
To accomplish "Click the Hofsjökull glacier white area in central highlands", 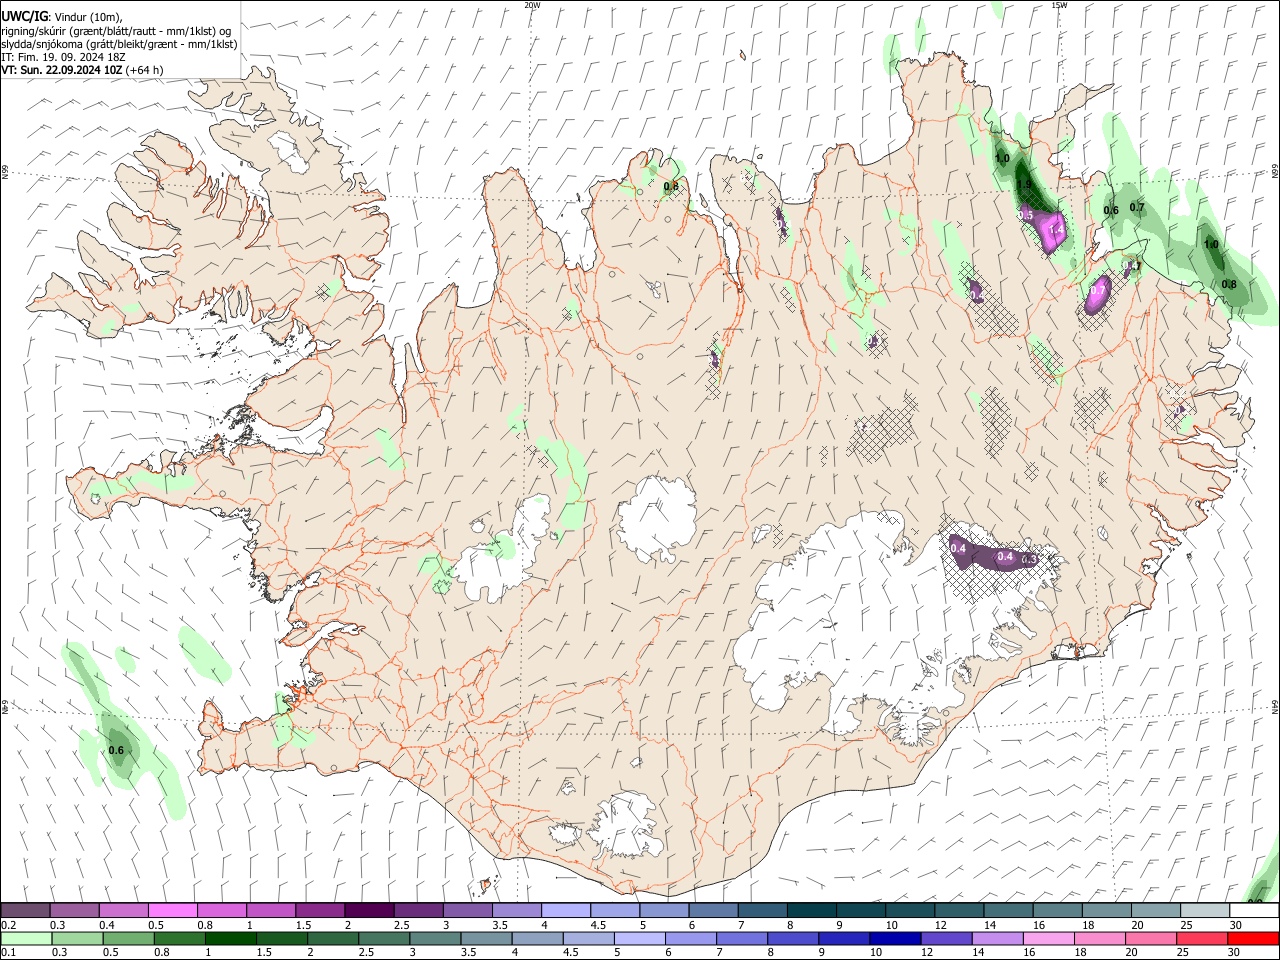I will point(657,517).
